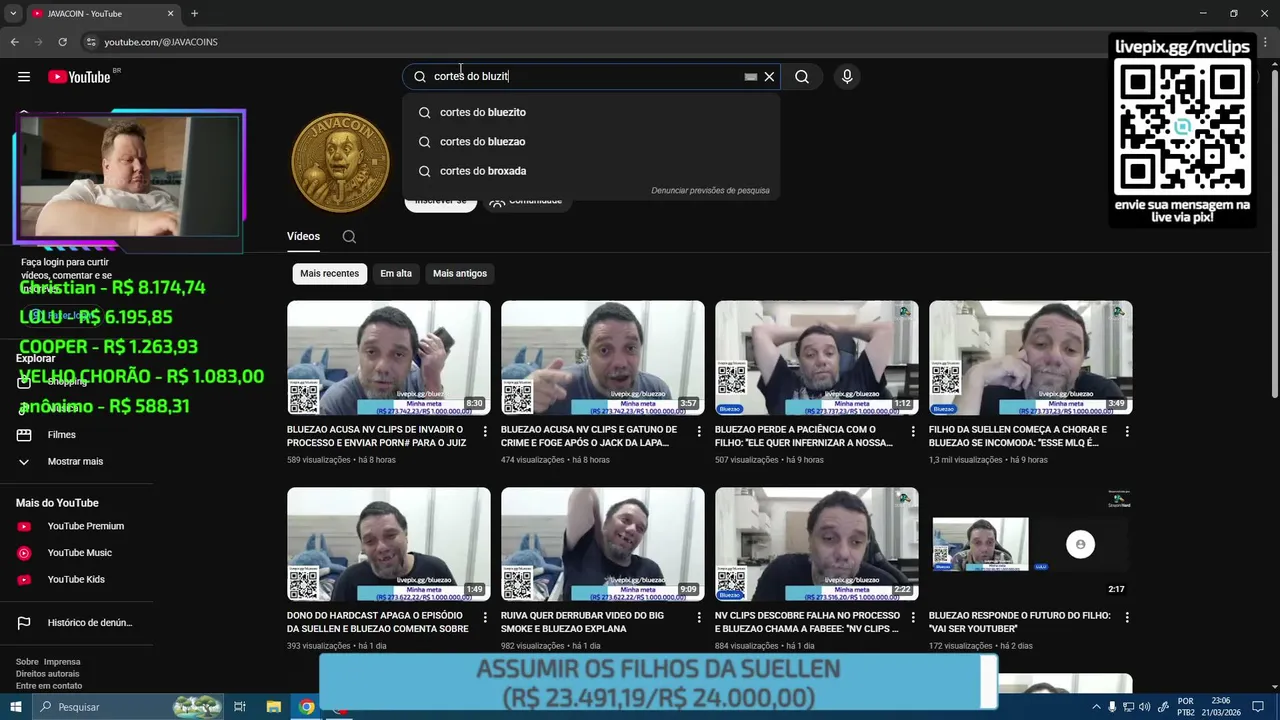Open video options for 'GATUNO DE CRIME' video
Viewport: 1280px width, 720px height.
(x=699, y=432)
